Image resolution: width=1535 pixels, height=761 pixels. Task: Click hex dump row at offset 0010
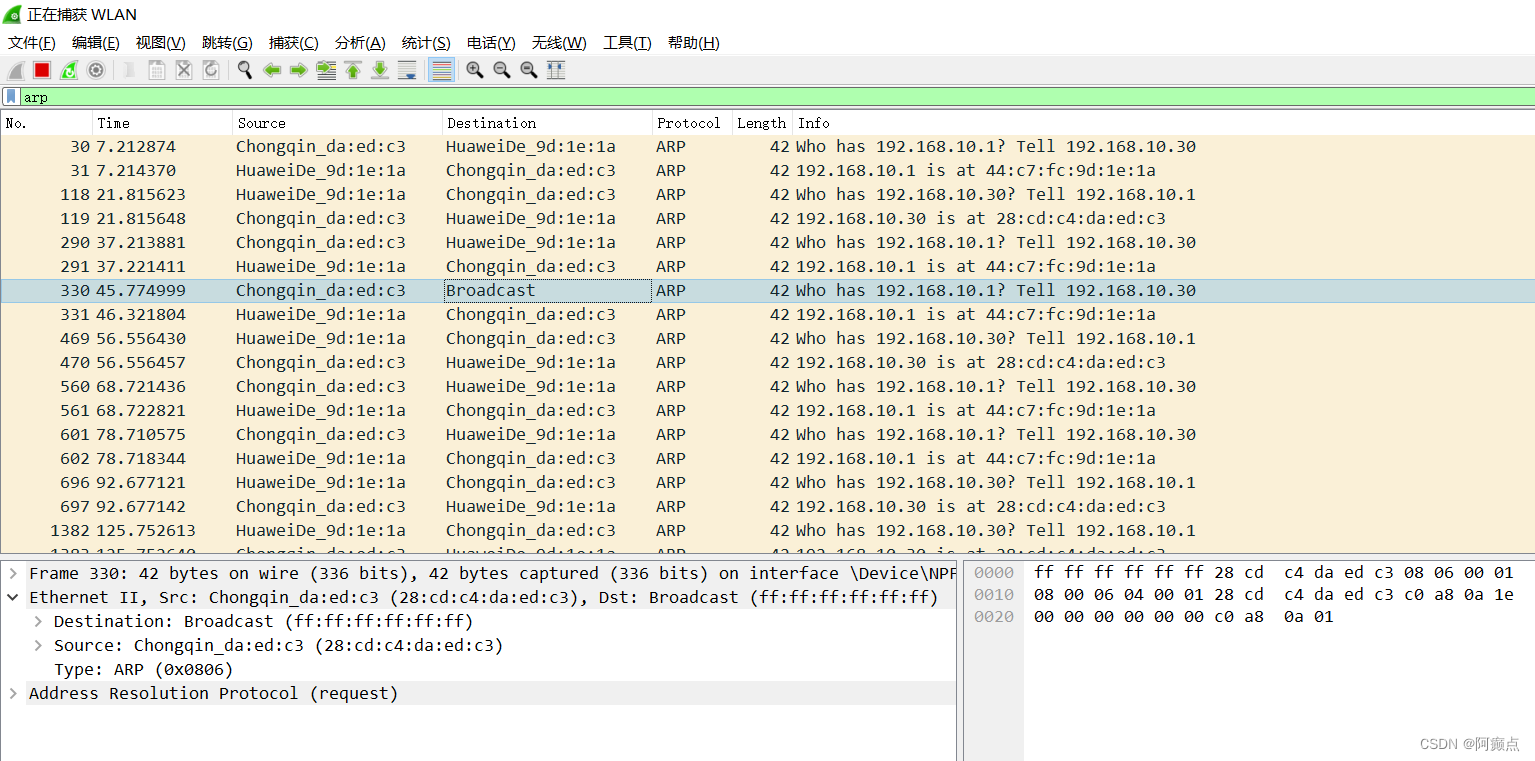coord(1243,595)
